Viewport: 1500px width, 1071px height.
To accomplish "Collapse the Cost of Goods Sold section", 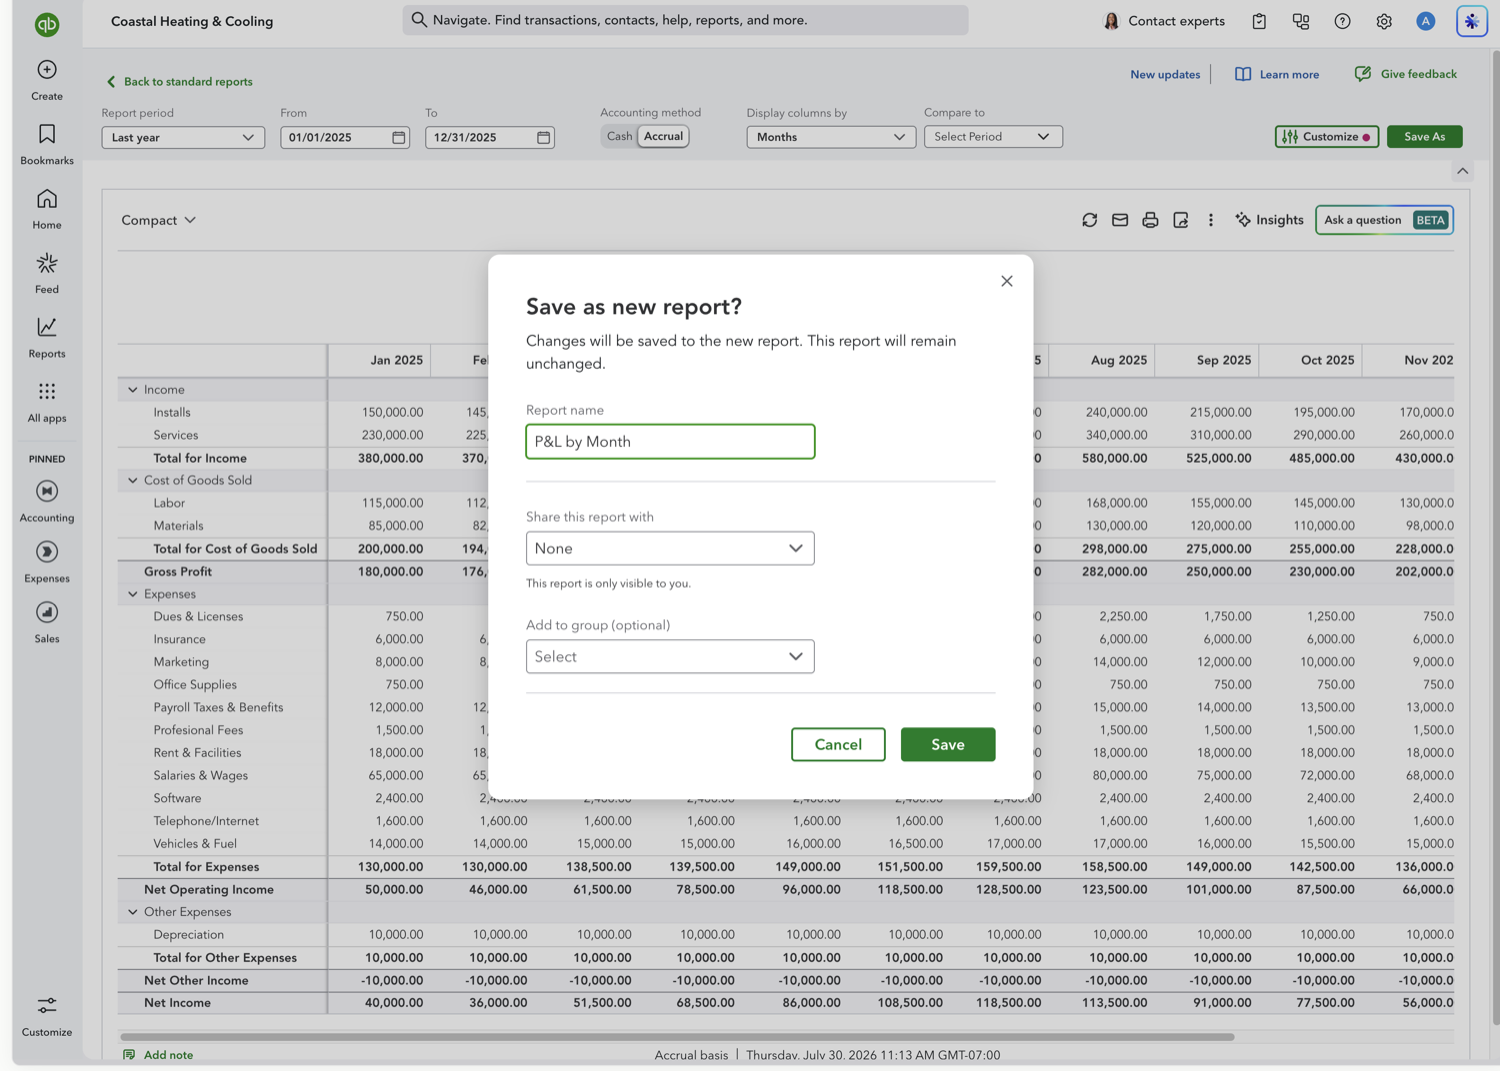I will tap(133, 481).
